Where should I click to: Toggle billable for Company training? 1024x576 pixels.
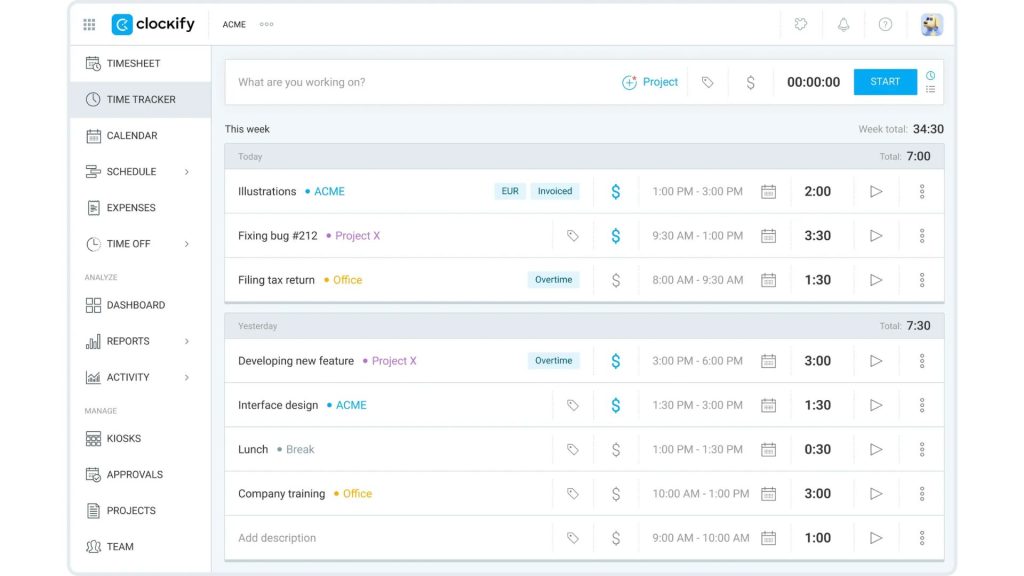point(615,494)
